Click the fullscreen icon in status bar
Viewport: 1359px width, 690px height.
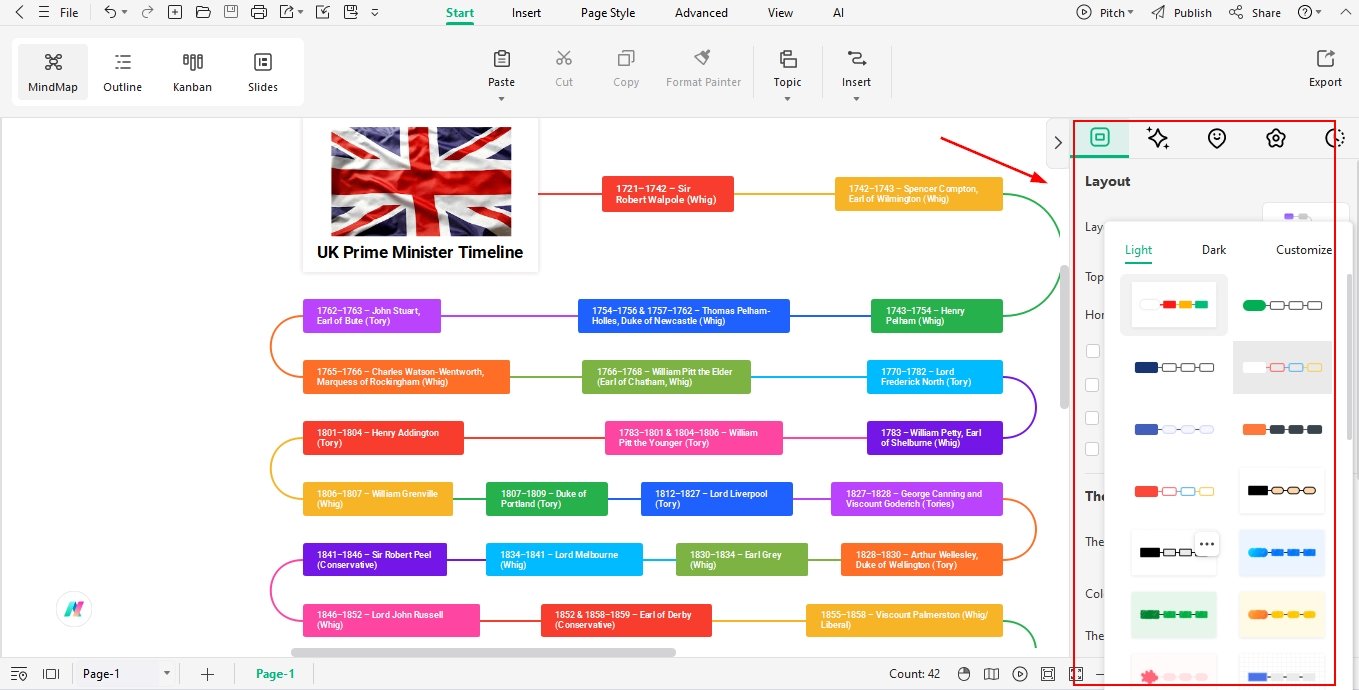coord(1076,674)
